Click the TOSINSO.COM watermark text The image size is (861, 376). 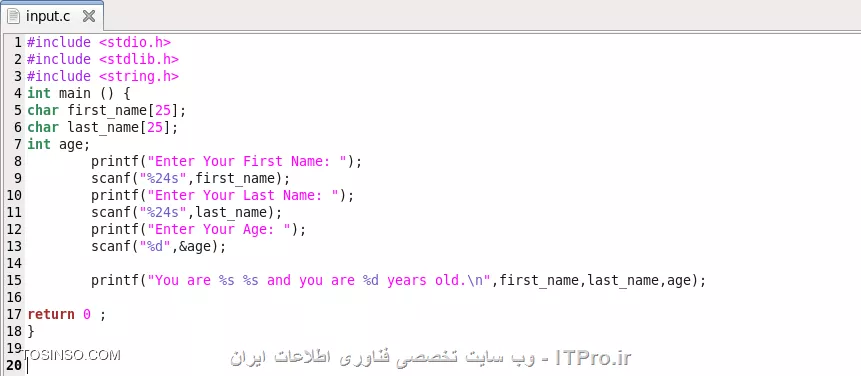(70, 355)
